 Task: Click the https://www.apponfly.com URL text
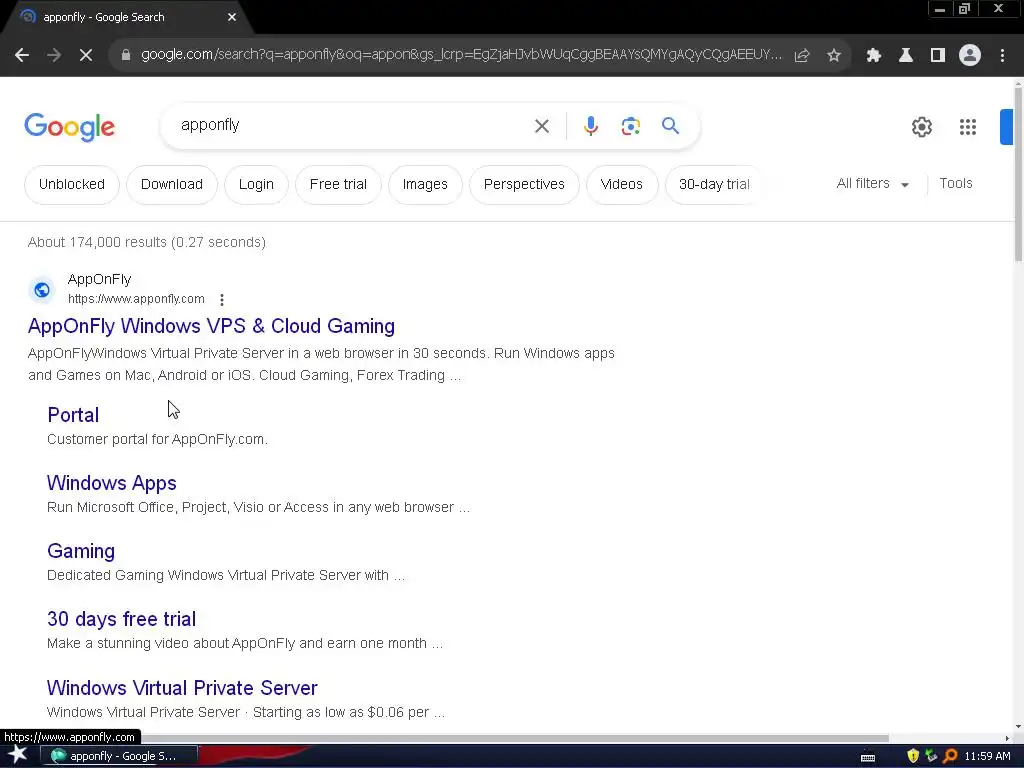point(136,299)
